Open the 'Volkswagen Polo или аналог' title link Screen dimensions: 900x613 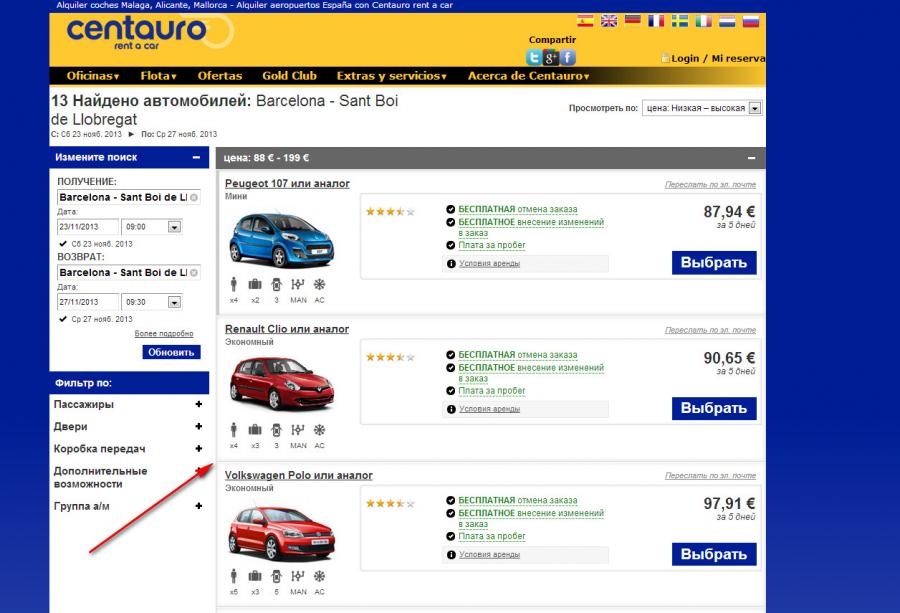tap(298, 475)
